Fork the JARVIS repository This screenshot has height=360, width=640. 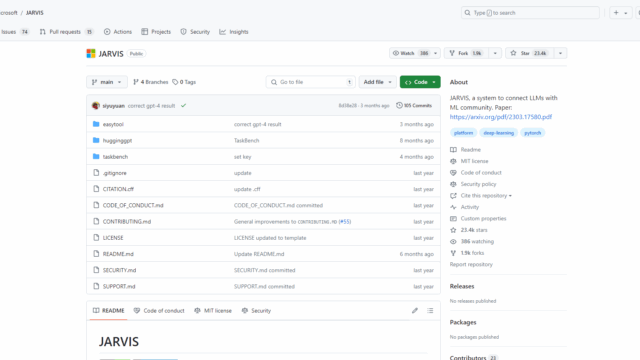point(465,53)
